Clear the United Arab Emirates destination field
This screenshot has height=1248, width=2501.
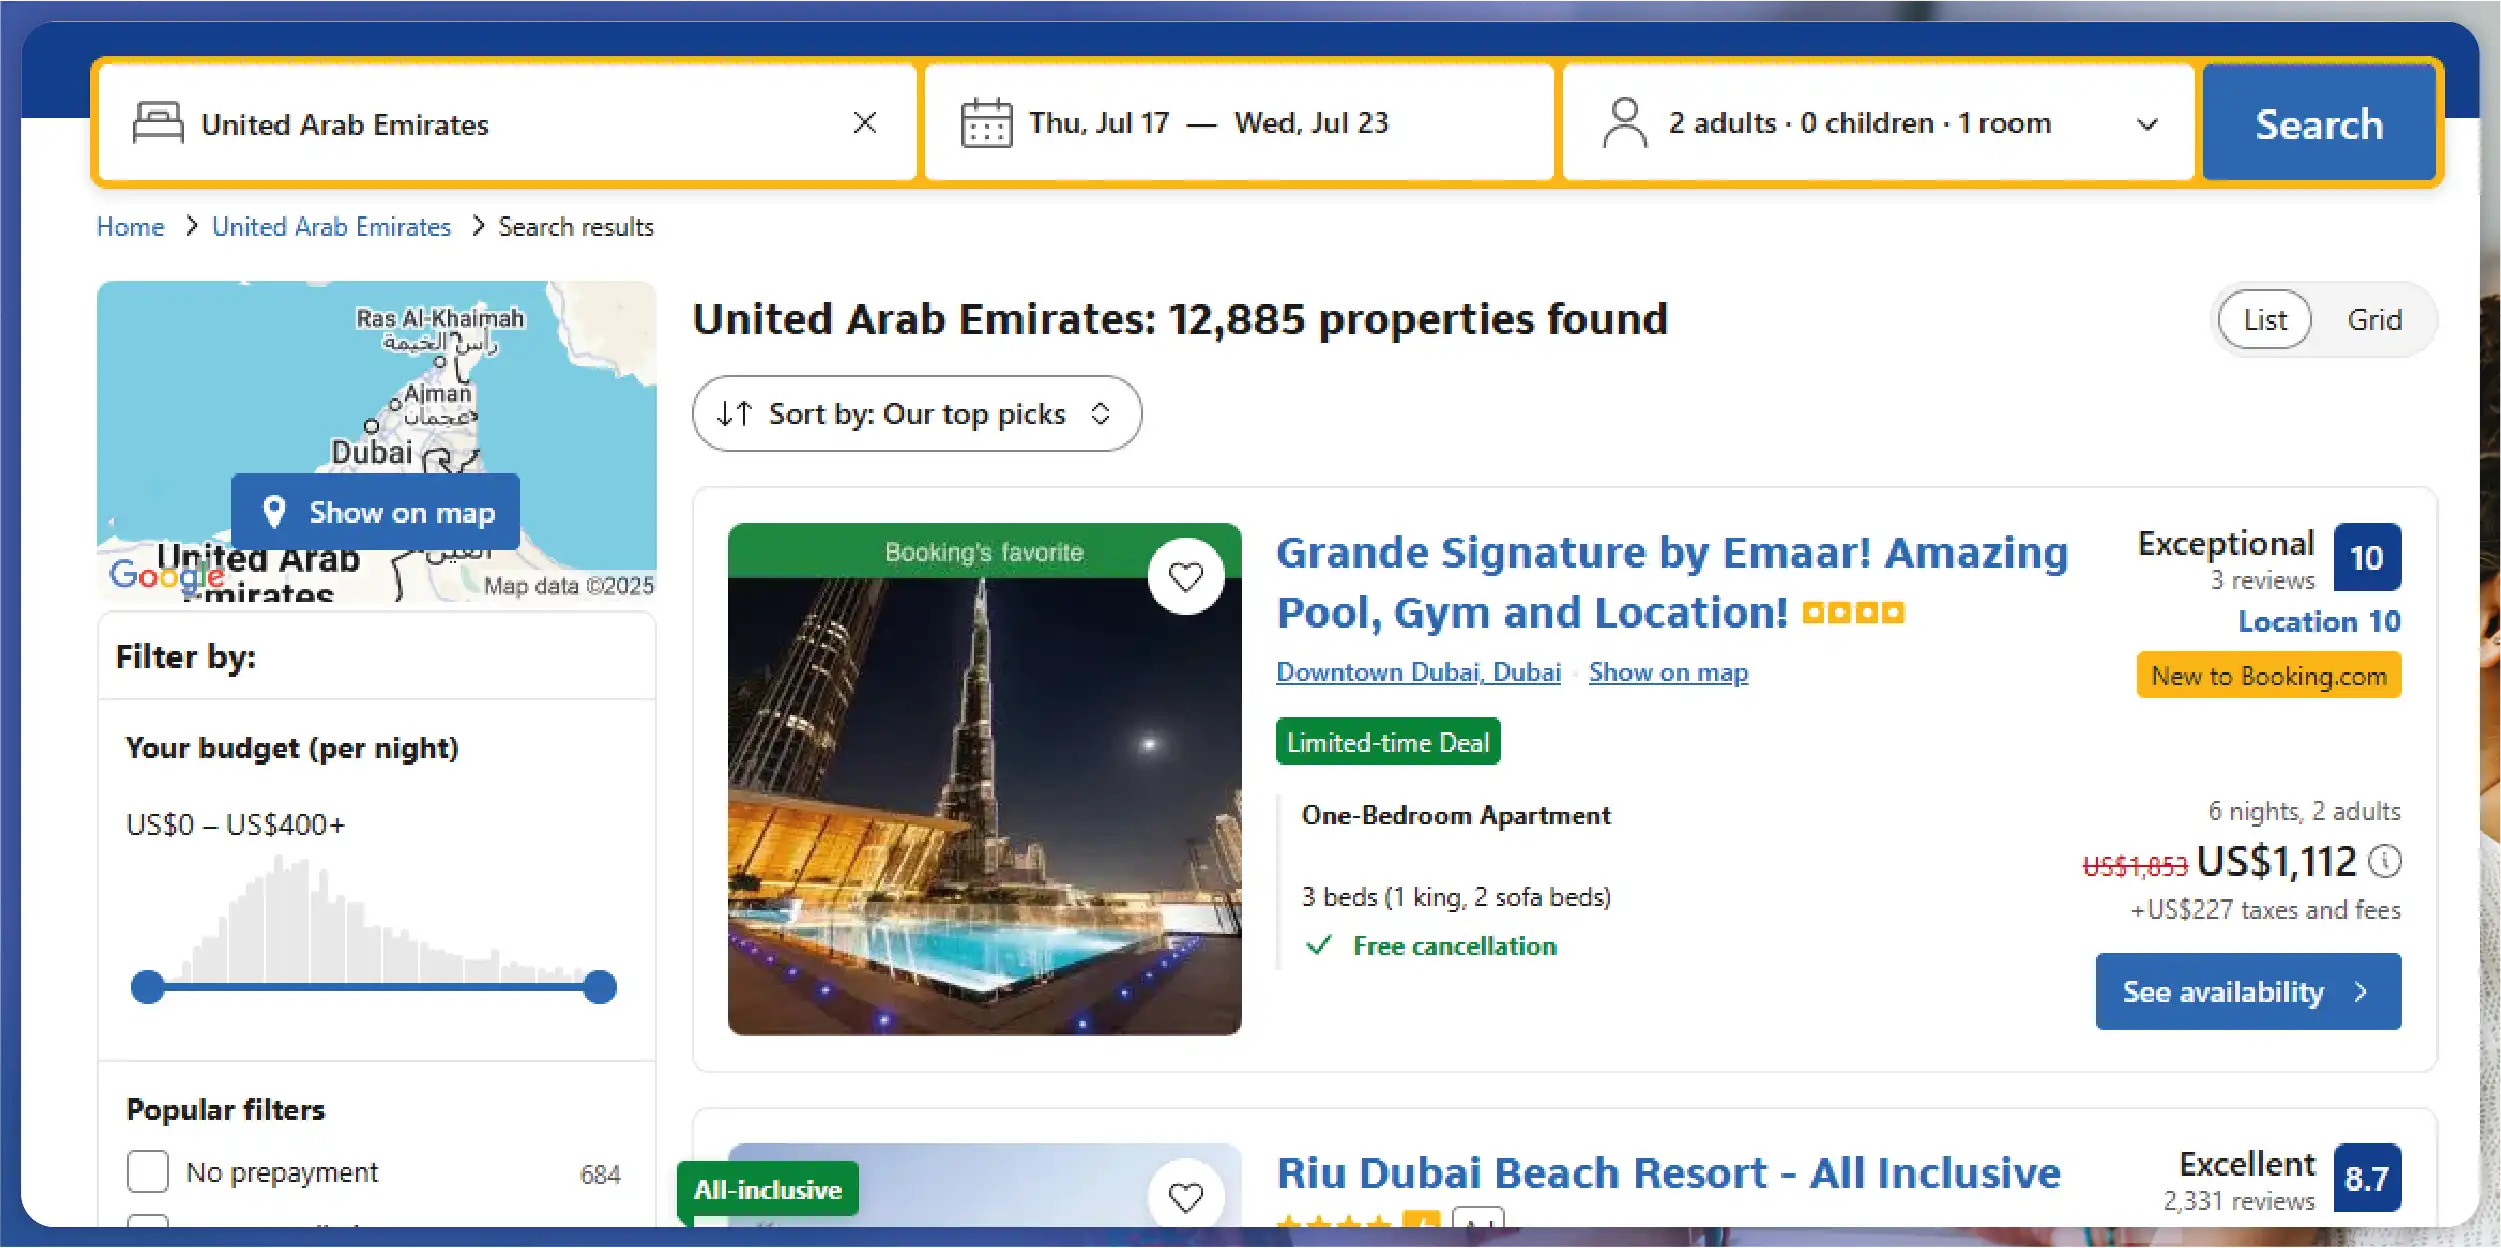(x=865, y=123)
